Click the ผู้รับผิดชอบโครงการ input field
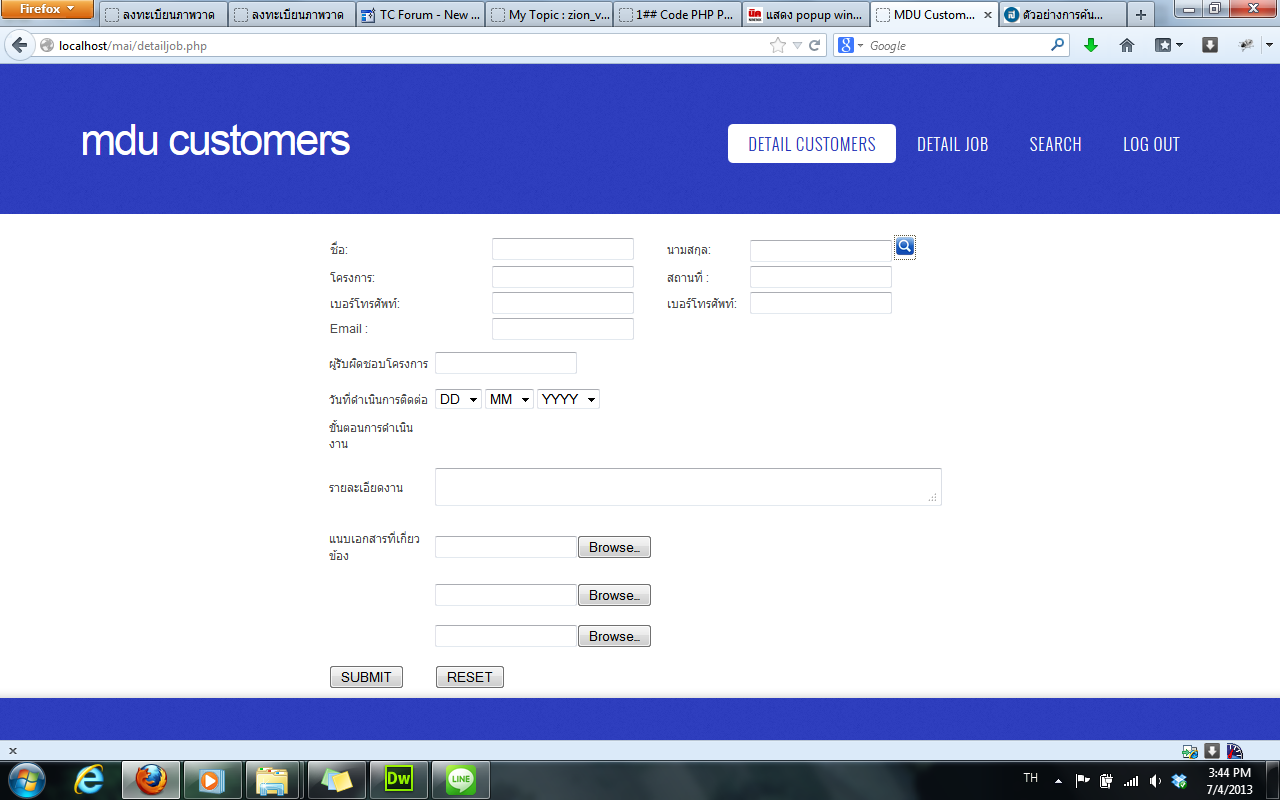Viewport: 1280px width, 800px height. (506, 363)
